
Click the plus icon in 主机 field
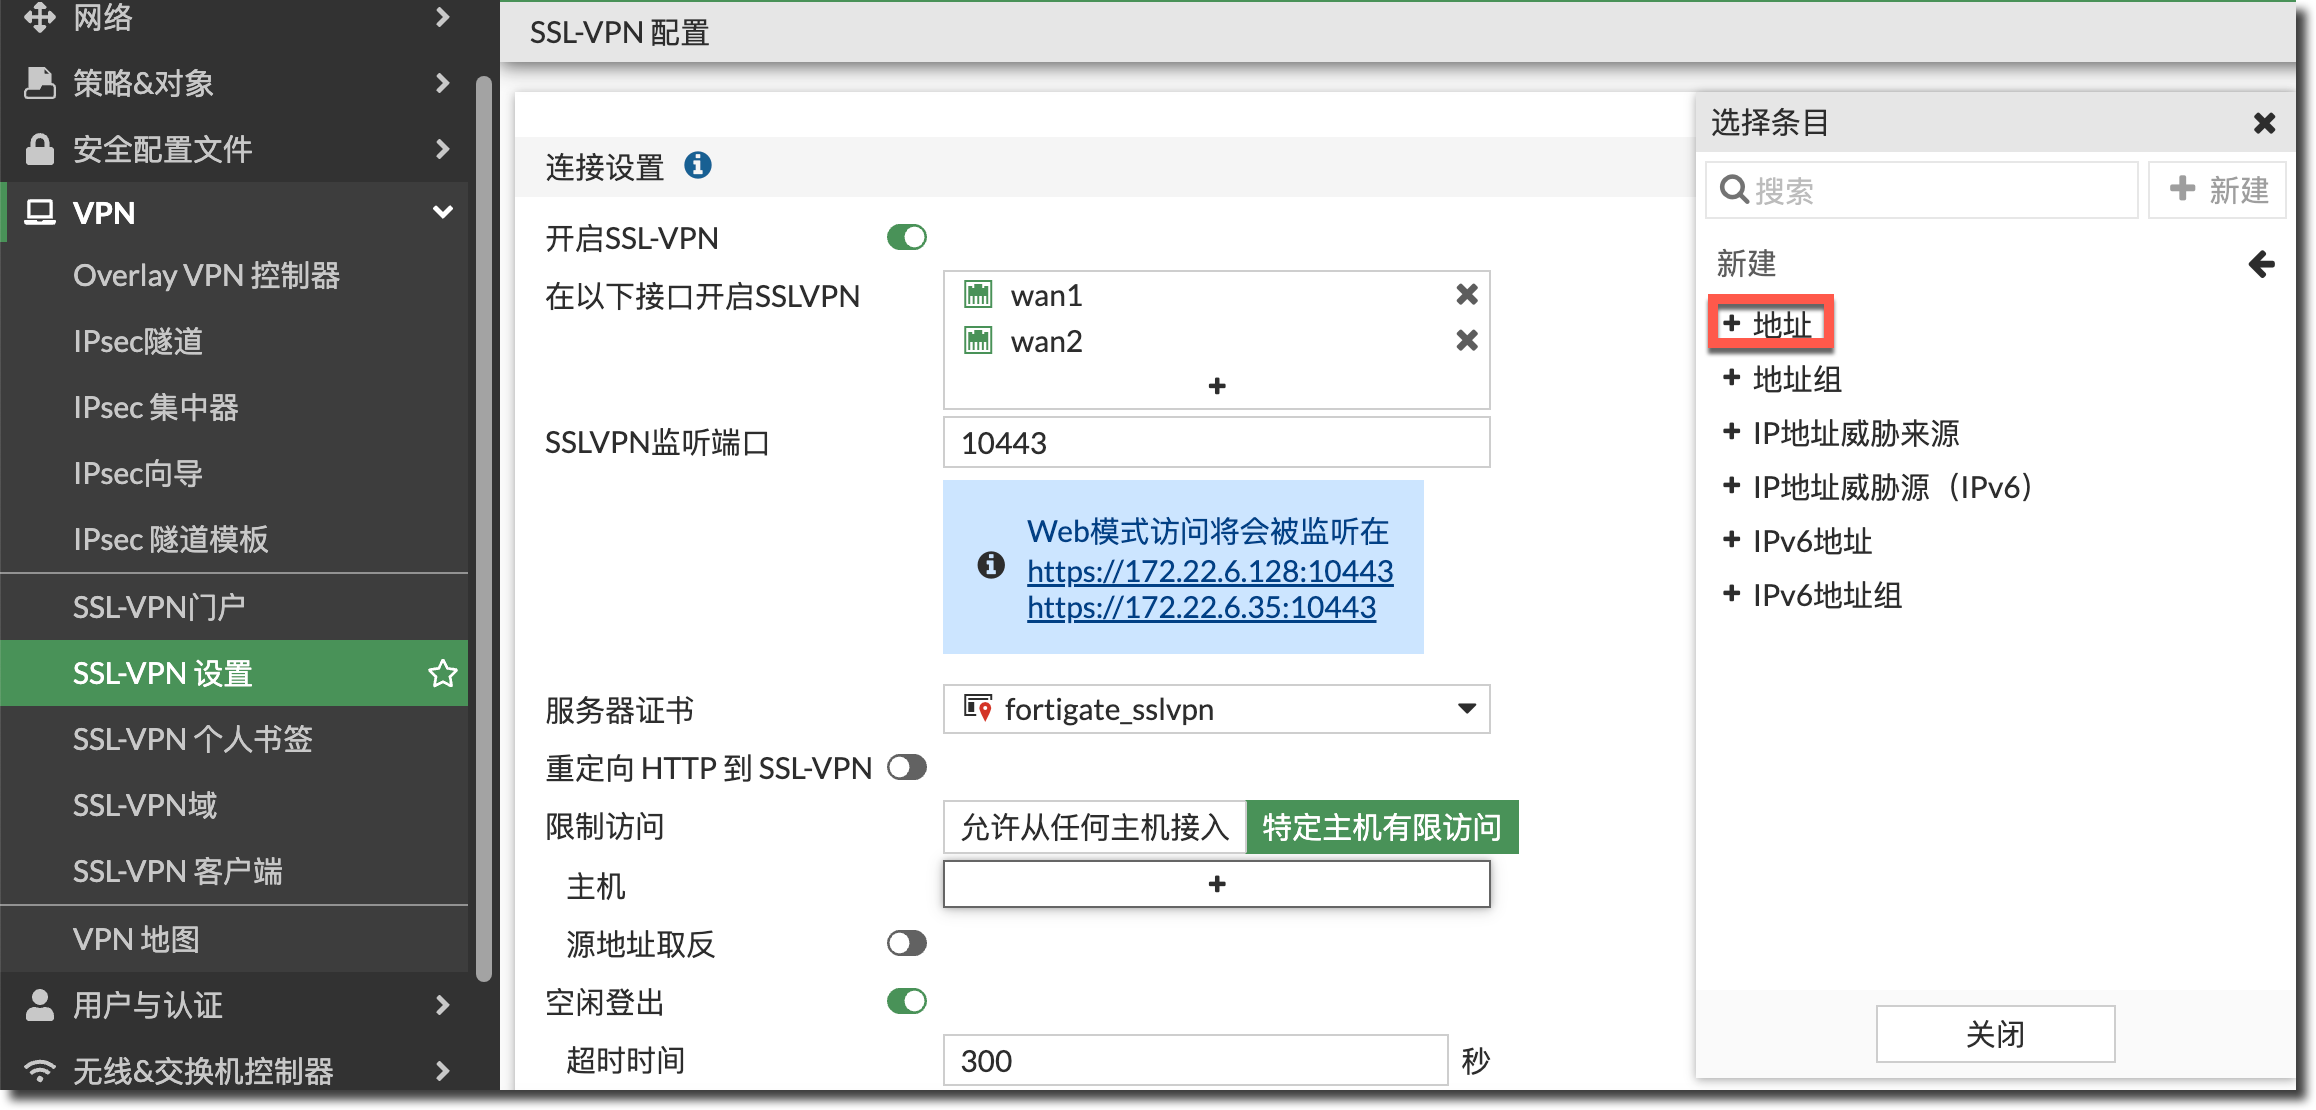point(1216,884)
